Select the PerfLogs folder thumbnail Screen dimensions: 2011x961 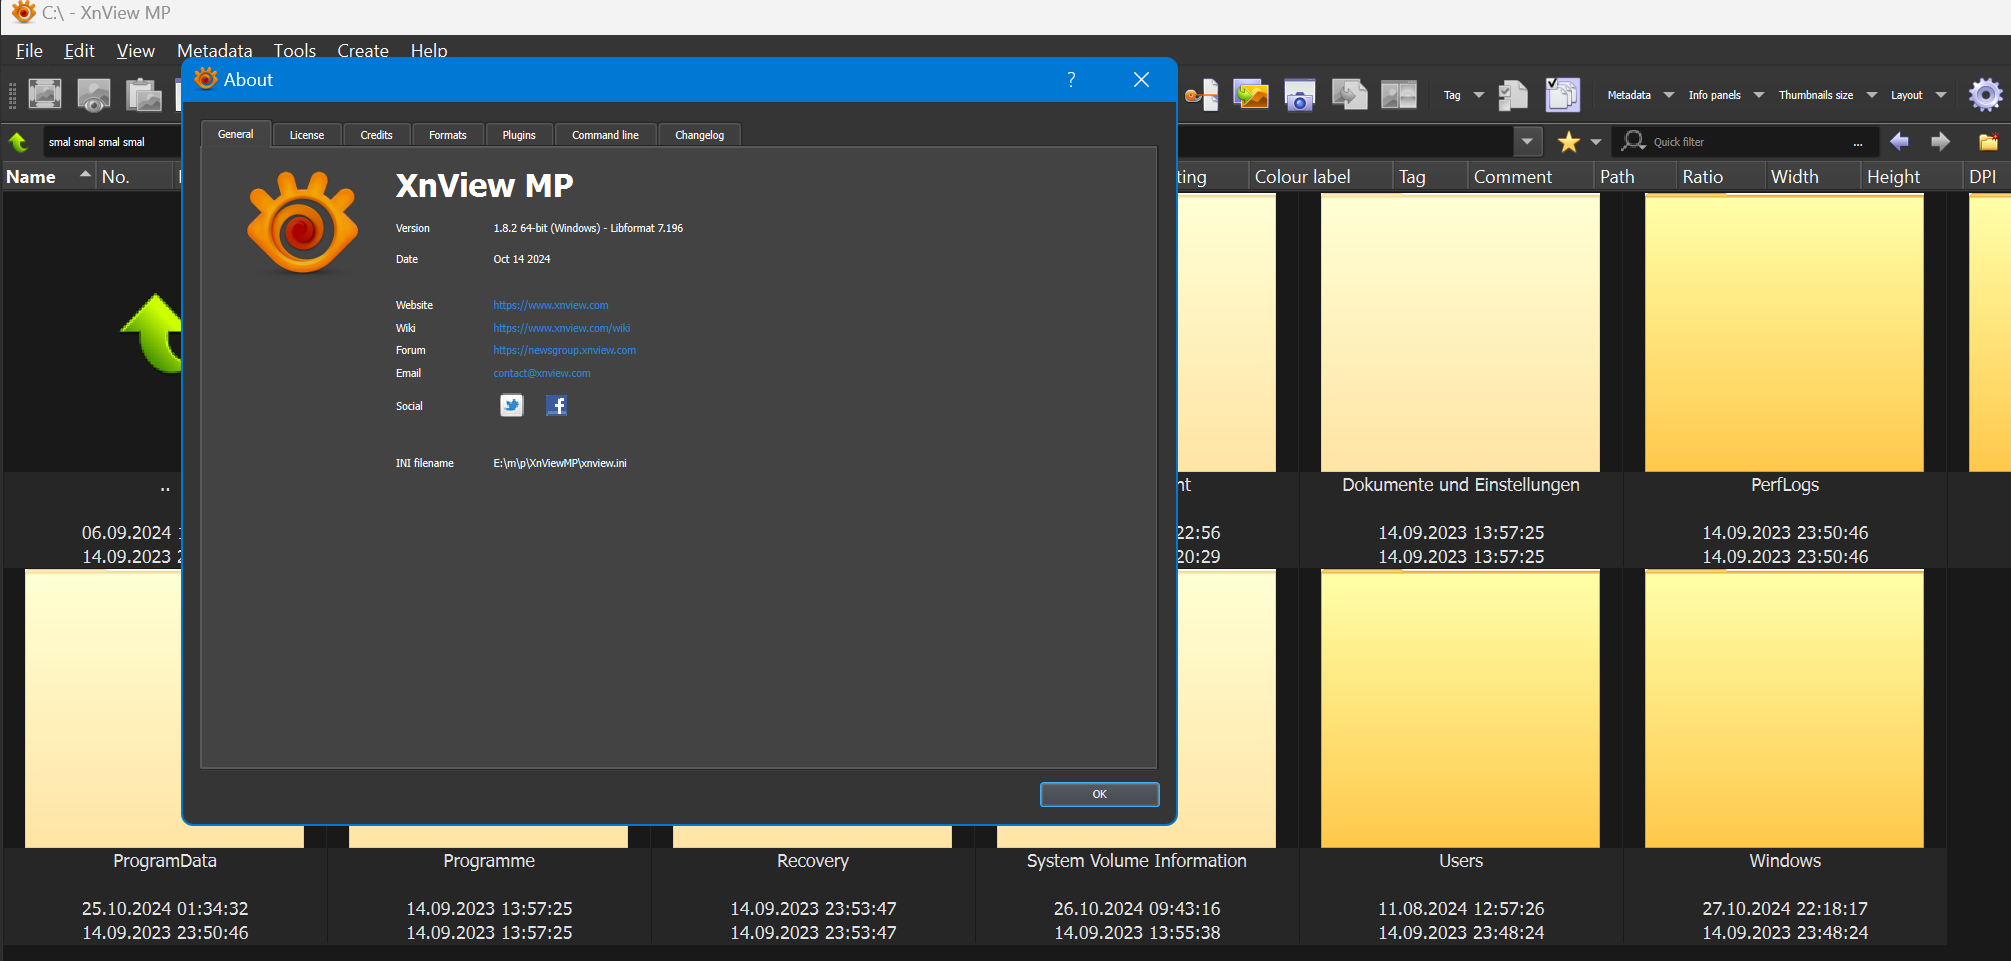click(1784, 333)
